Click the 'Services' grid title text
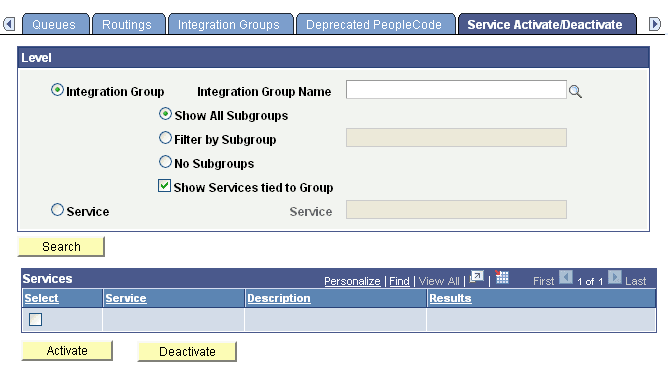The height and width of the screenshot is (371, 668). [x=47, y=279]
